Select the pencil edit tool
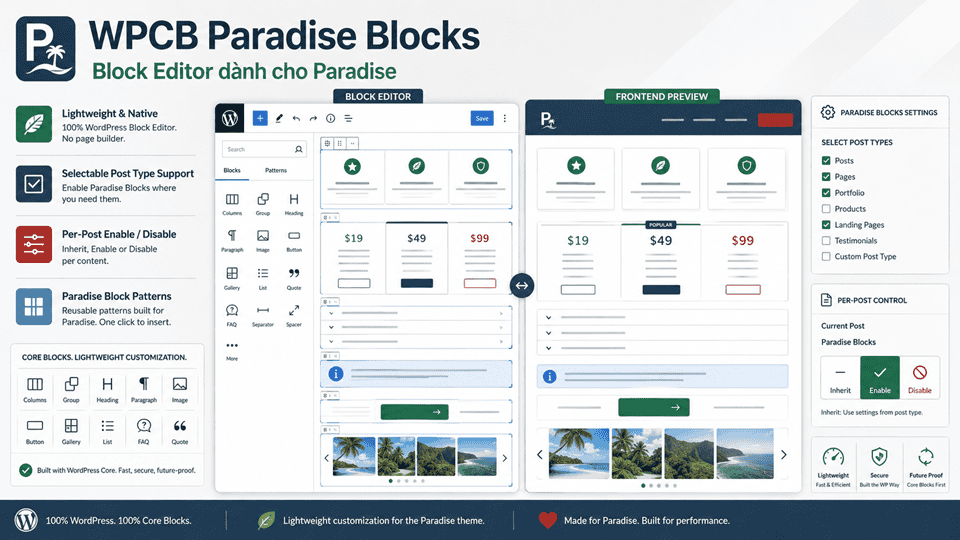The height and width of the screenshot is (540, 960). point(279,118)
